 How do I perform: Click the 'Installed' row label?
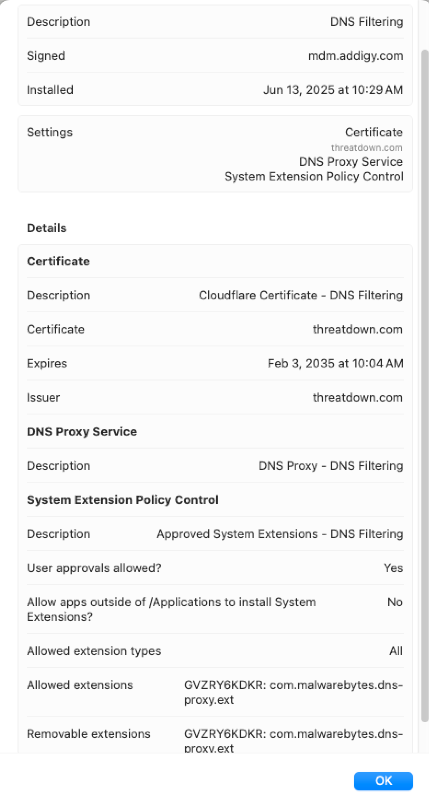(50, 90)
